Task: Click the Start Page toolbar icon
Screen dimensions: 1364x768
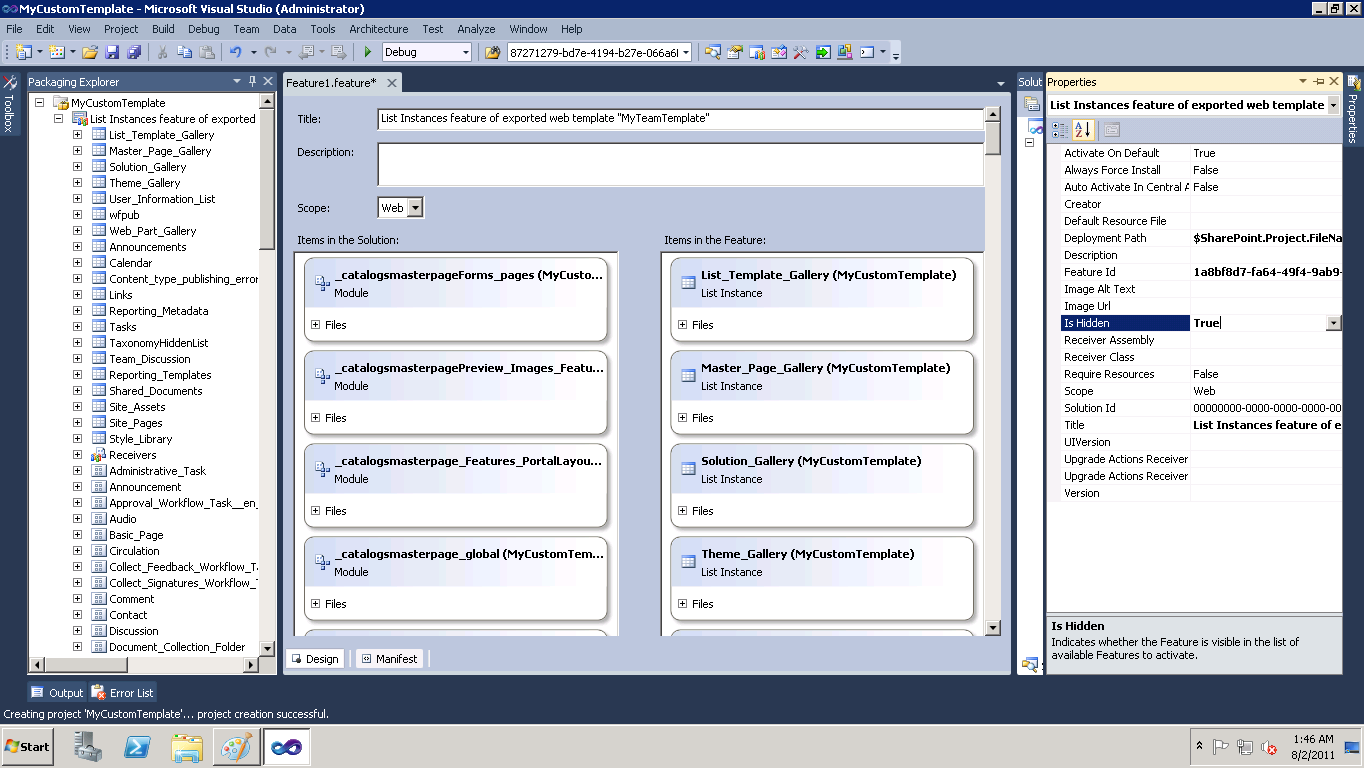Action: (x=823, y=52)
